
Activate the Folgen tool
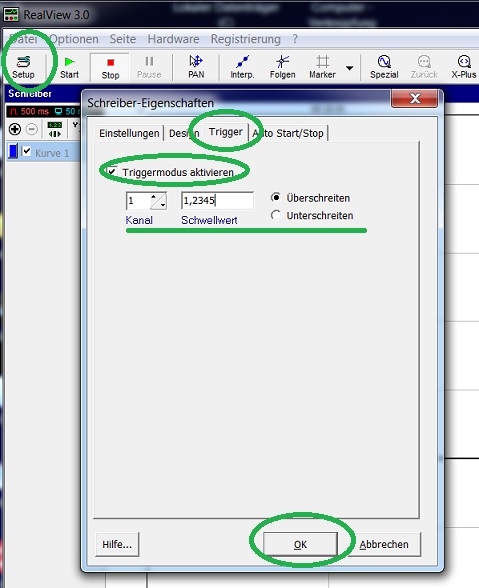click(282, 68)
